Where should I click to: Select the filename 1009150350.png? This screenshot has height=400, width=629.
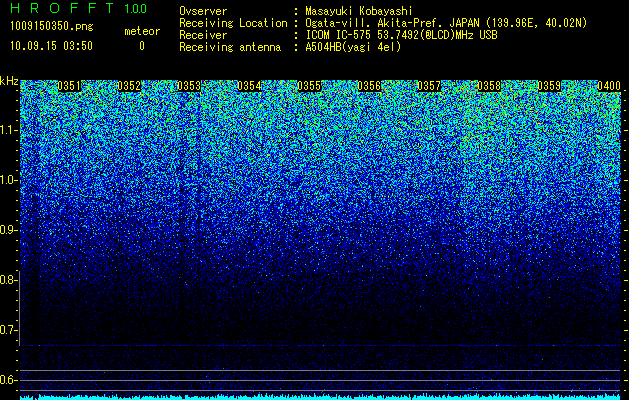pos(52,26)
